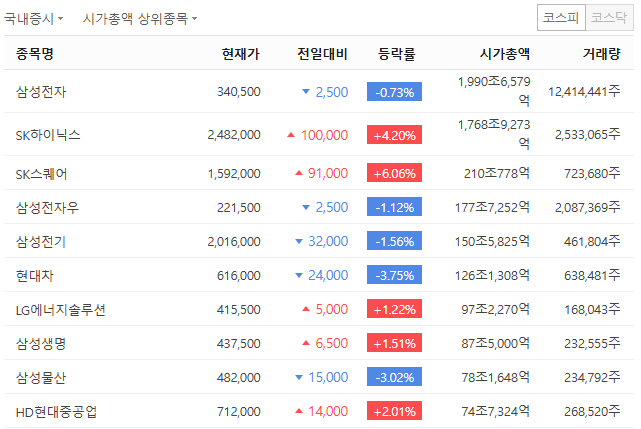Click the market cap 97조2,270억
Viewport: 641px width, 429px height.
click(x=496, y=309)
